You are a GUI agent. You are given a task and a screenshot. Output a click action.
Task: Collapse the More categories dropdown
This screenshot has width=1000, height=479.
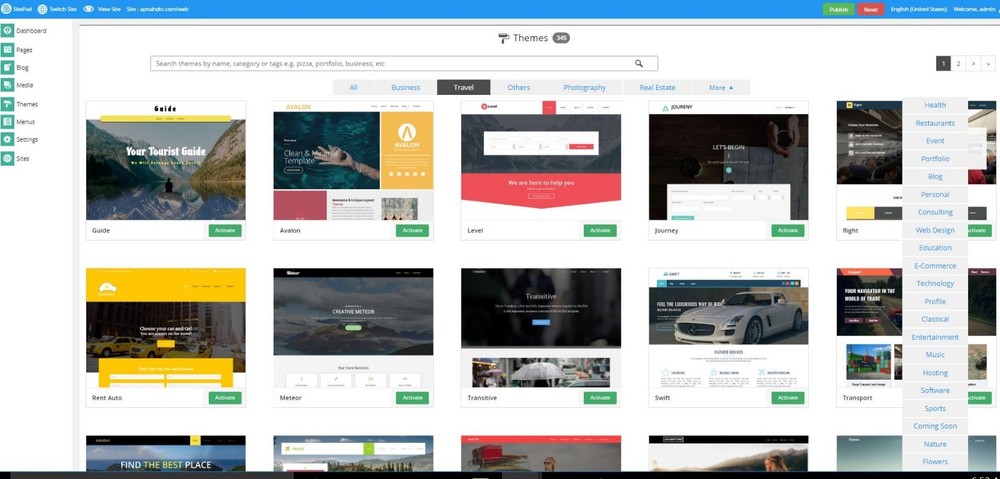point(721,87)
